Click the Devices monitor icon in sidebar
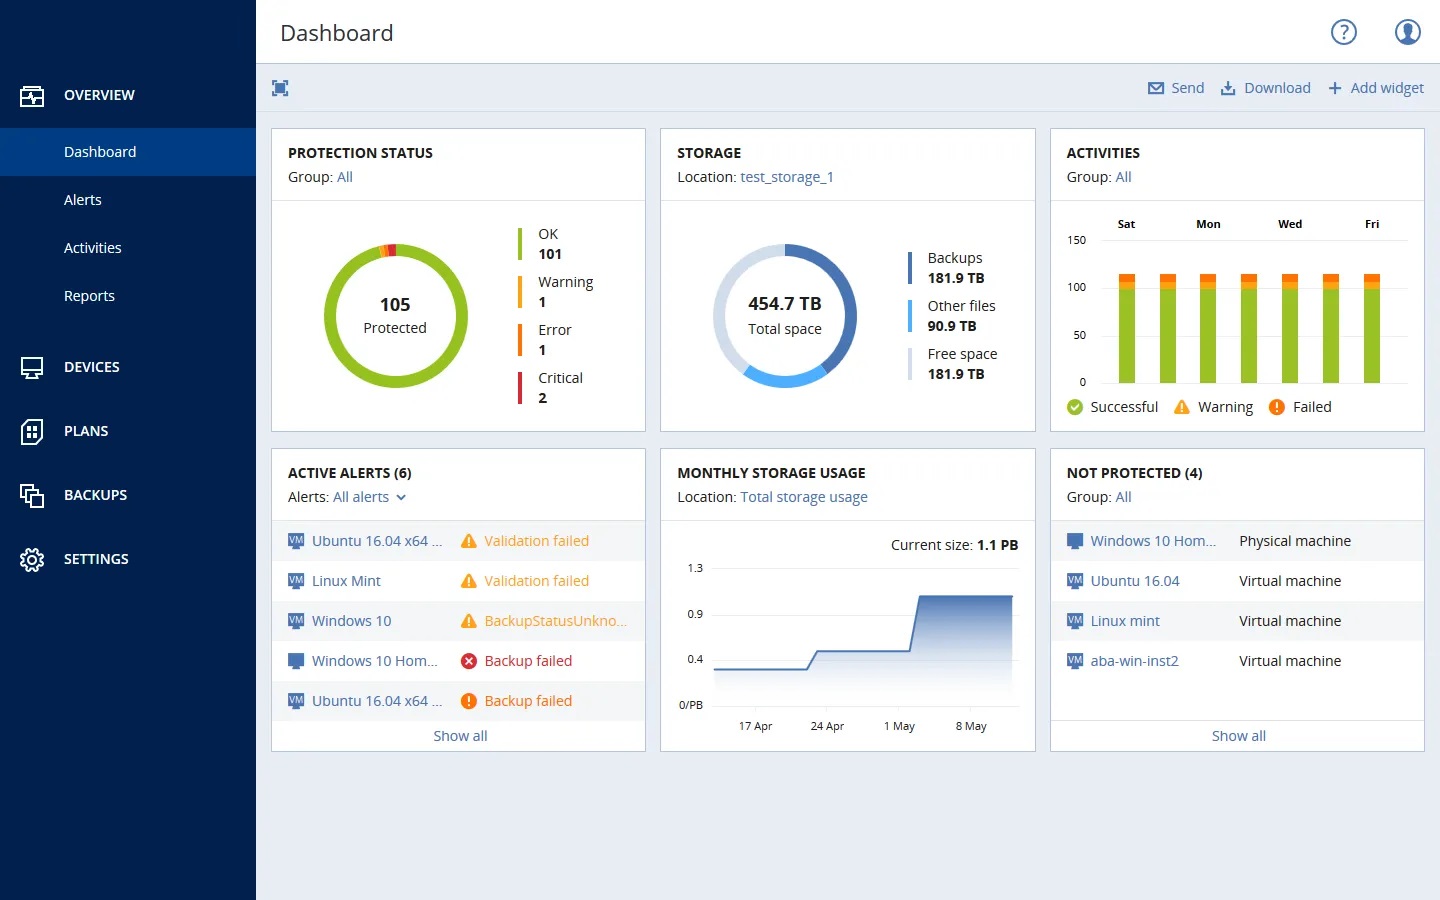1440x900 pixels. [x=32, y=367]
